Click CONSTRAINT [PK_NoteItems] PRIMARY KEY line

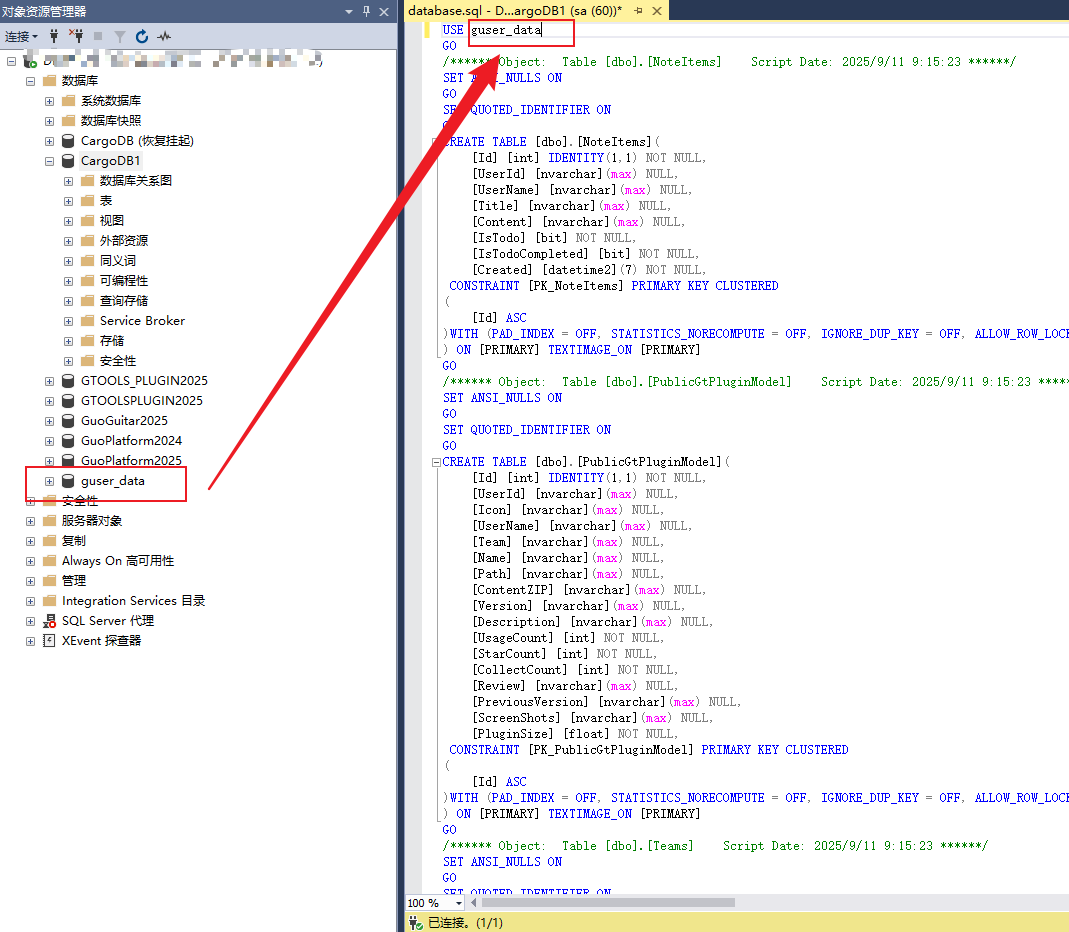614,286
